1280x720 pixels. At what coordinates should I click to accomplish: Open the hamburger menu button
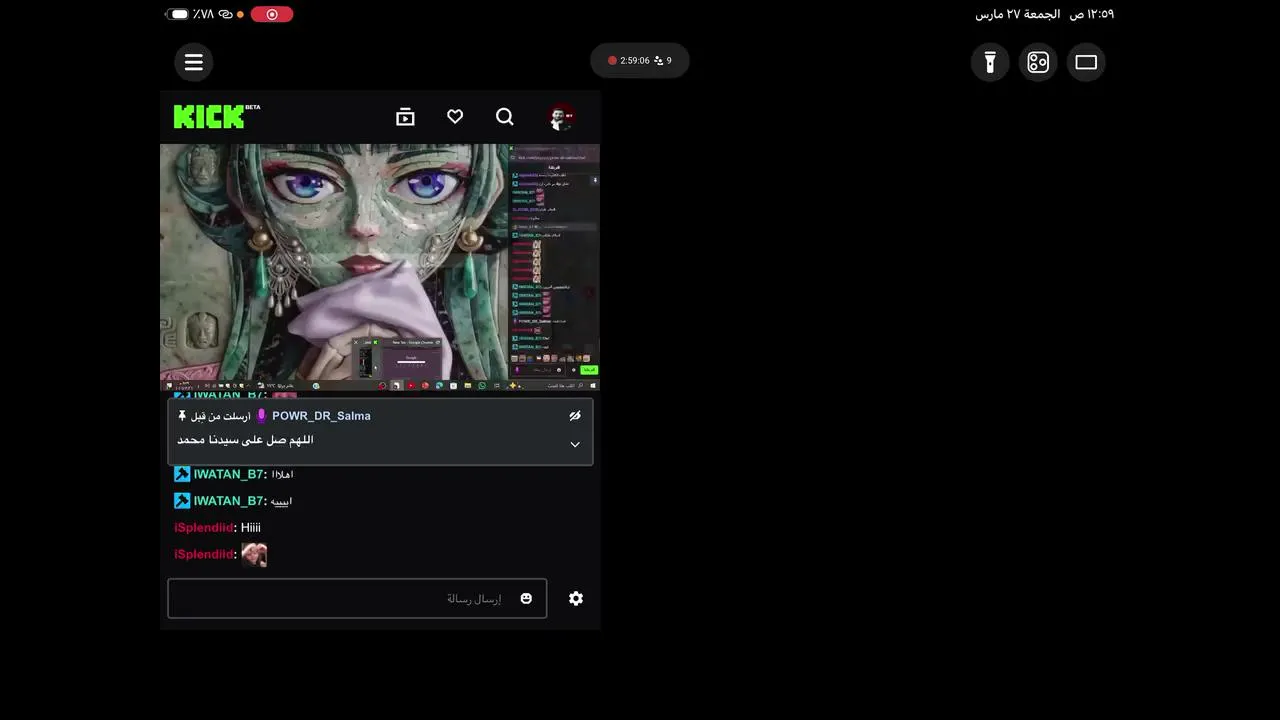coord(194,62)
